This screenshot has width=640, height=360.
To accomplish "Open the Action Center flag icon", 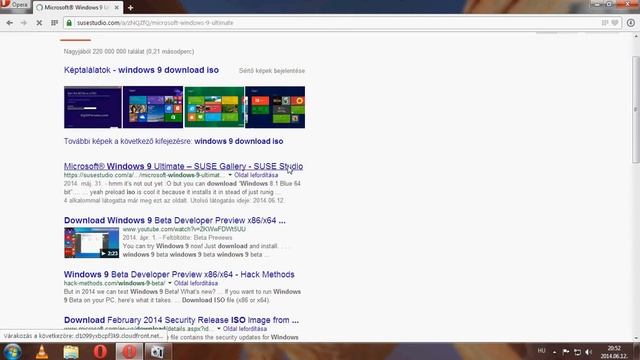I will [566, 352].
